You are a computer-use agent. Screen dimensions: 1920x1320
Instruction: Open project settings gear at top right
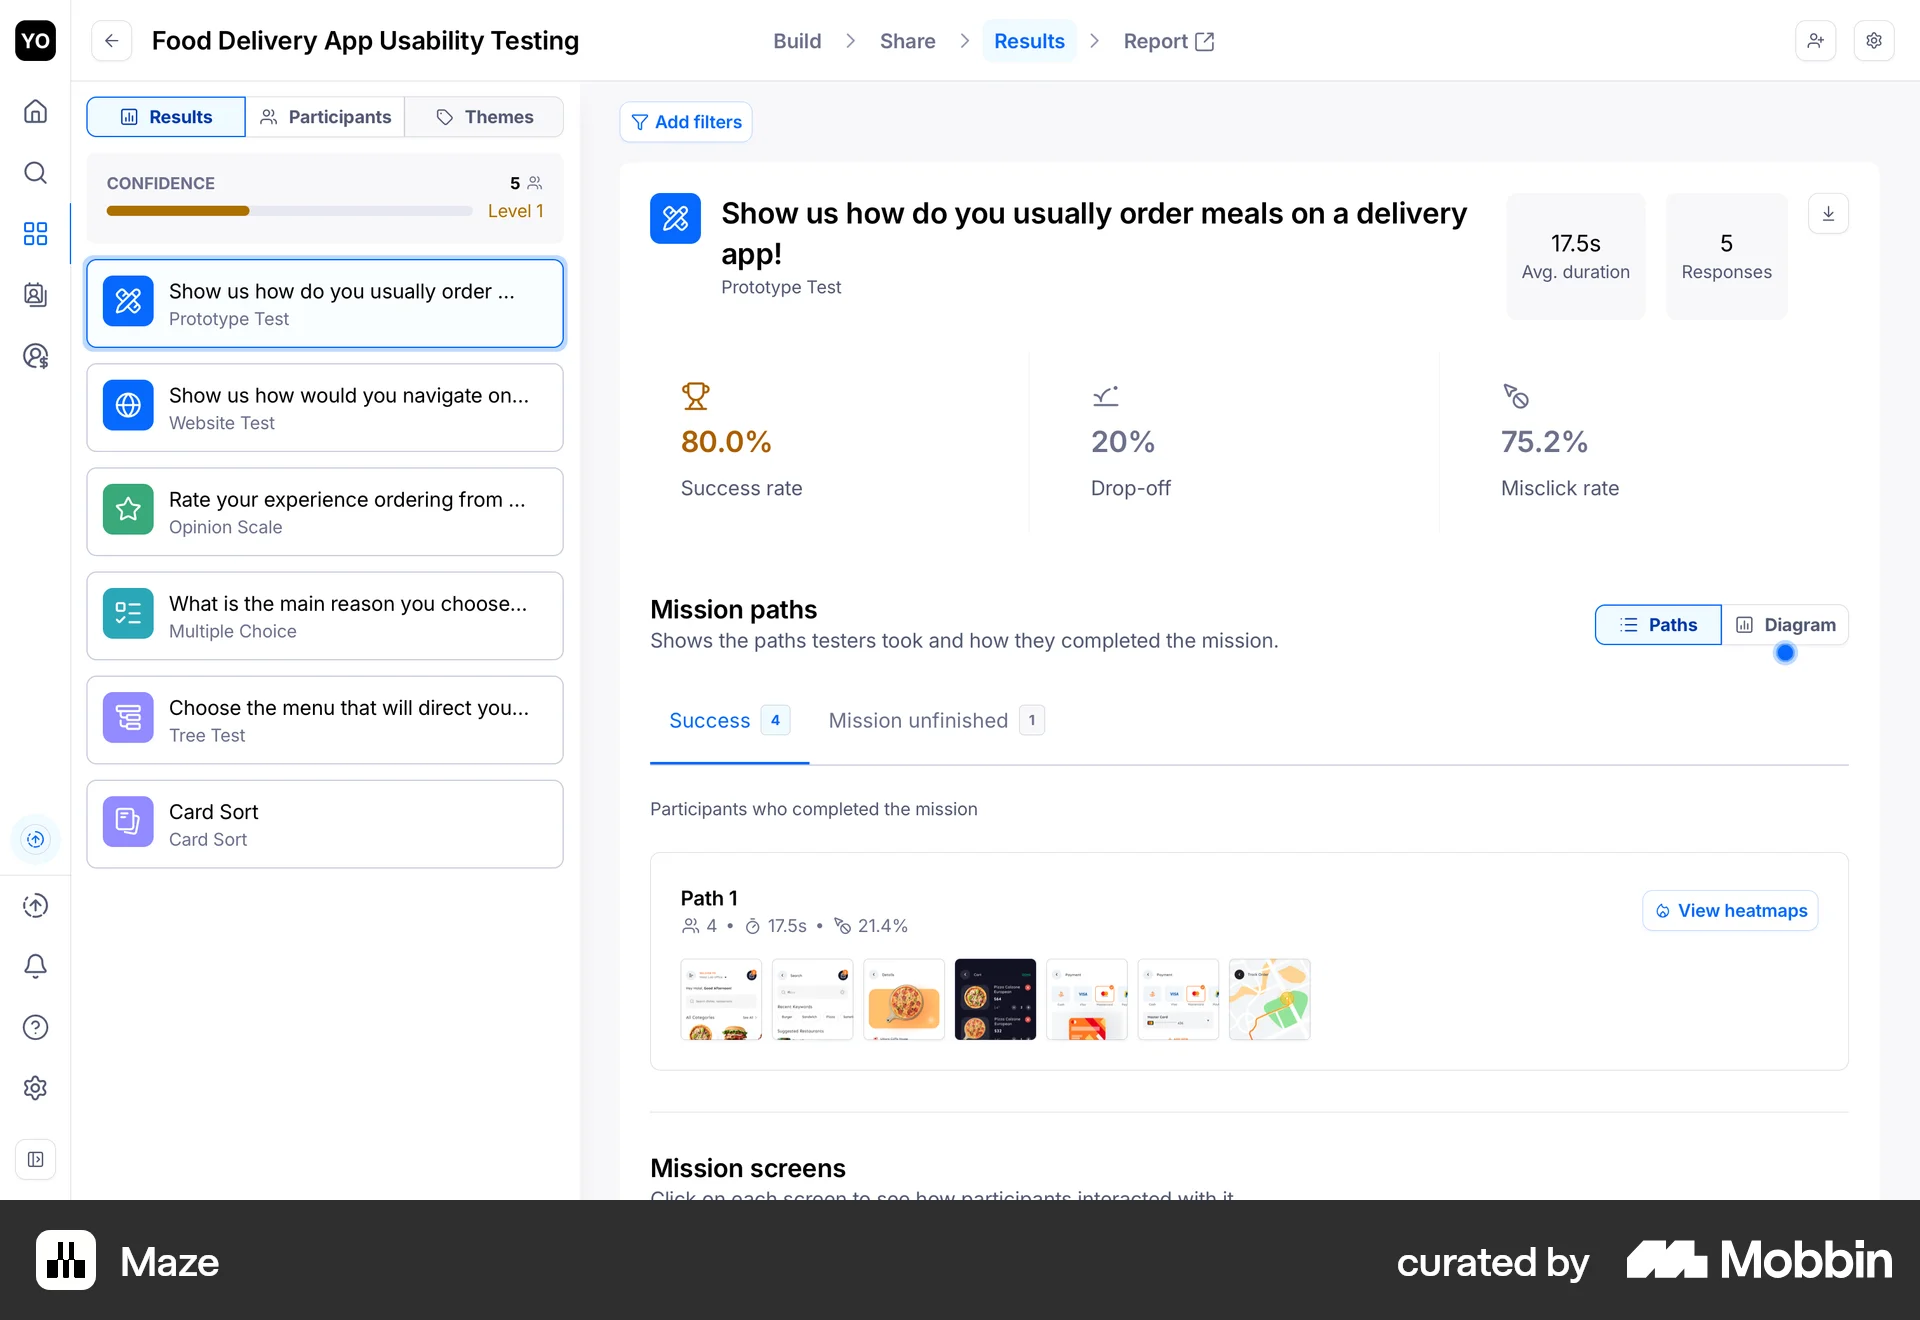point(1874,41)
